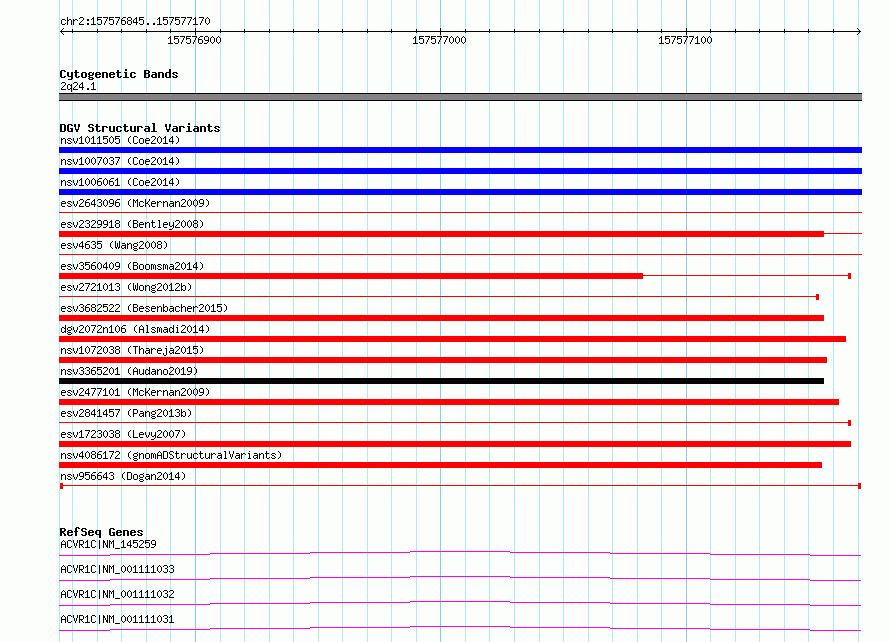Click the 157577100 ruler coordinate

tap(685, 40)
